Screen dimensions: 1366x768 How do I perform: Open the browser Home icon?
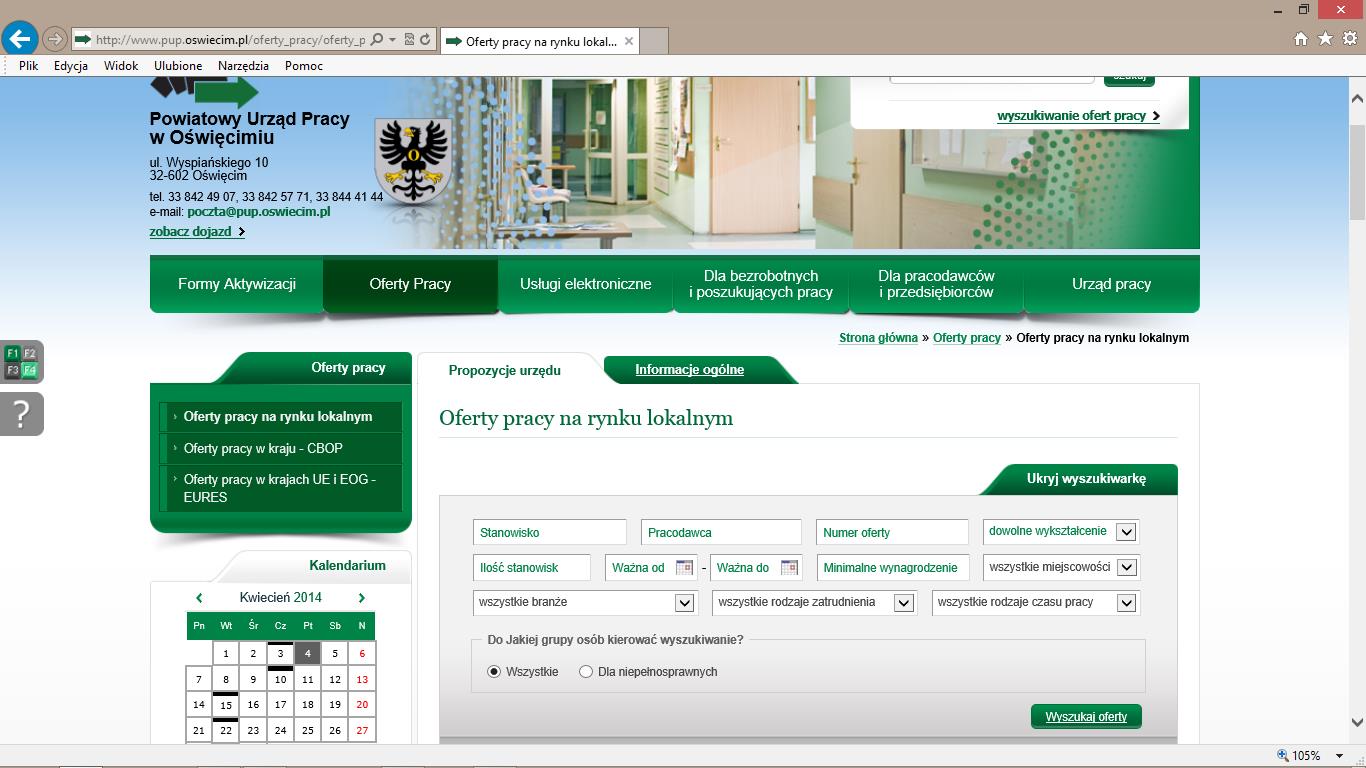pos(1301,39)
